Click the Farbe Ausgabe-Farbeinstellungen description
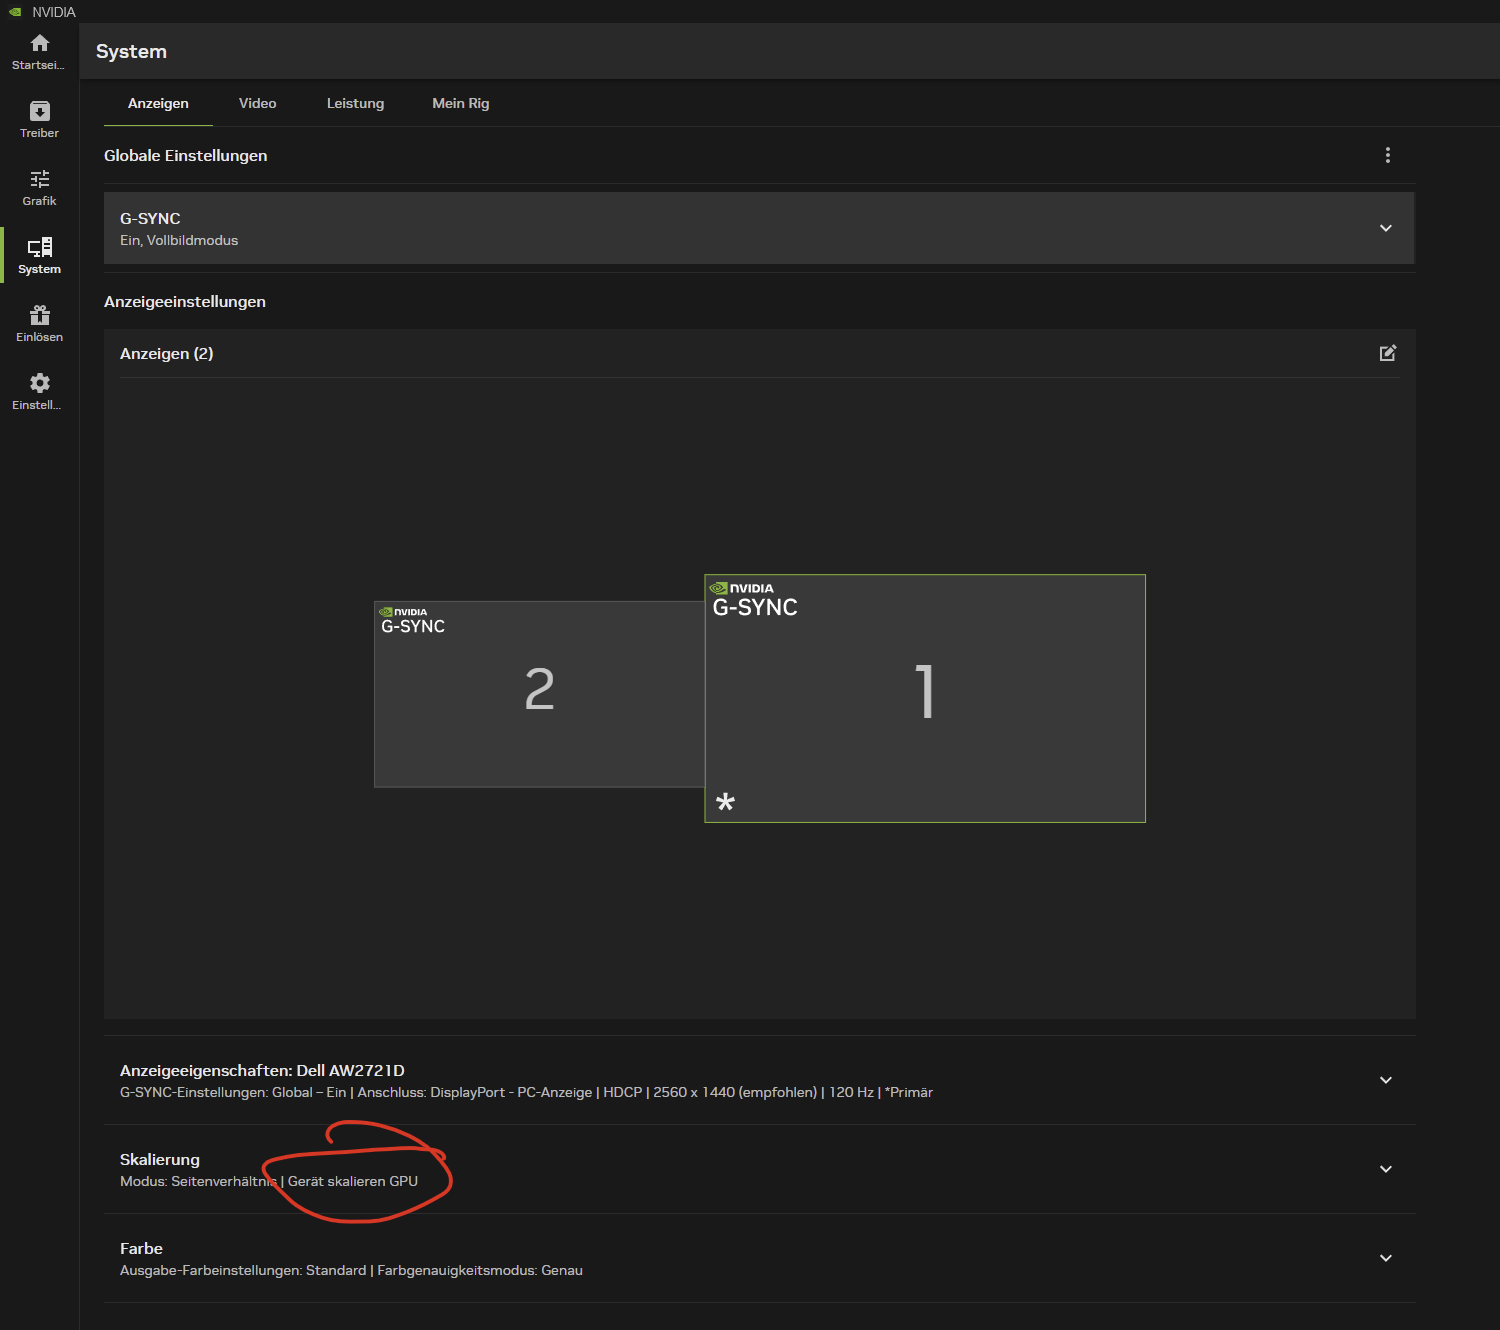Image resolution: width=1500 pixels, height=1330 pixels. [x=351, y=1270]
